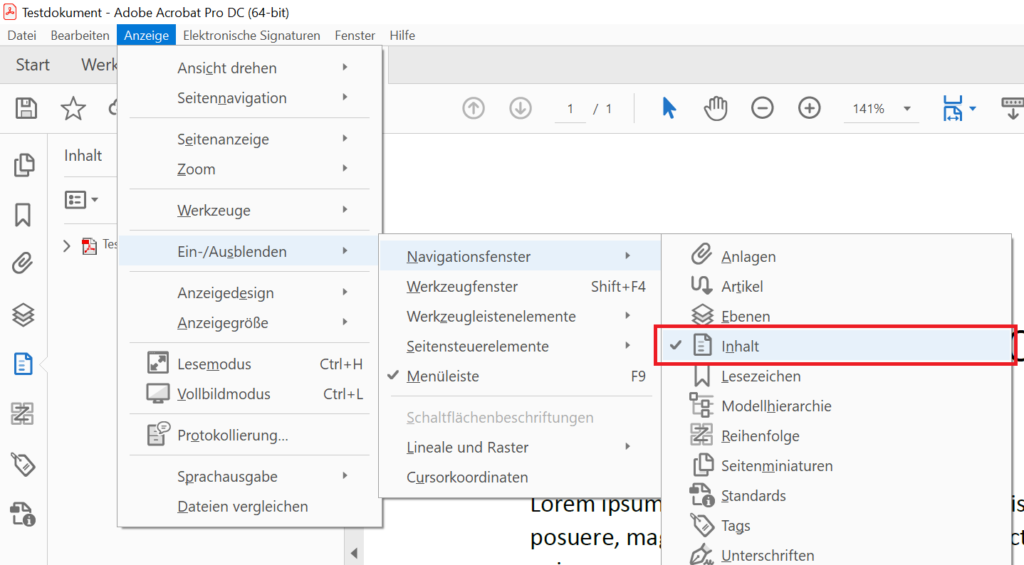Screen dimensions: 1024x565
Task: Click the star bookmark icon in toolbar
Action: click(73, 109)
